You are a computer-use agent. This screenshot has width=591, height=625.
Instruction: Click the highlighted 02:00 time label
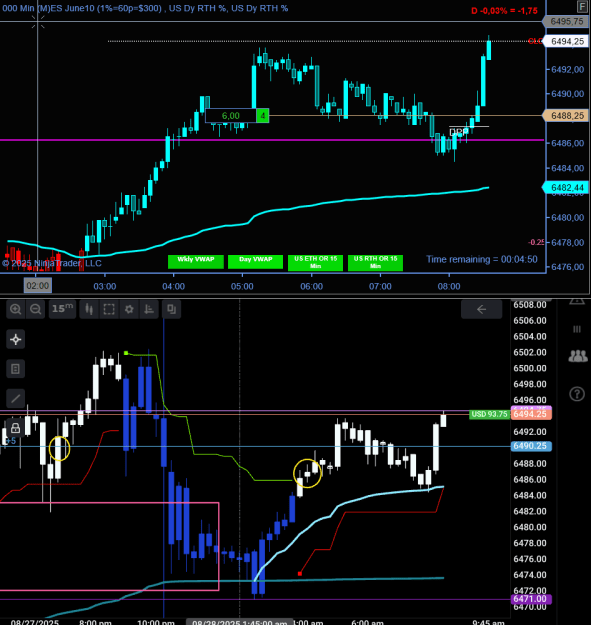tap(37, 286)
